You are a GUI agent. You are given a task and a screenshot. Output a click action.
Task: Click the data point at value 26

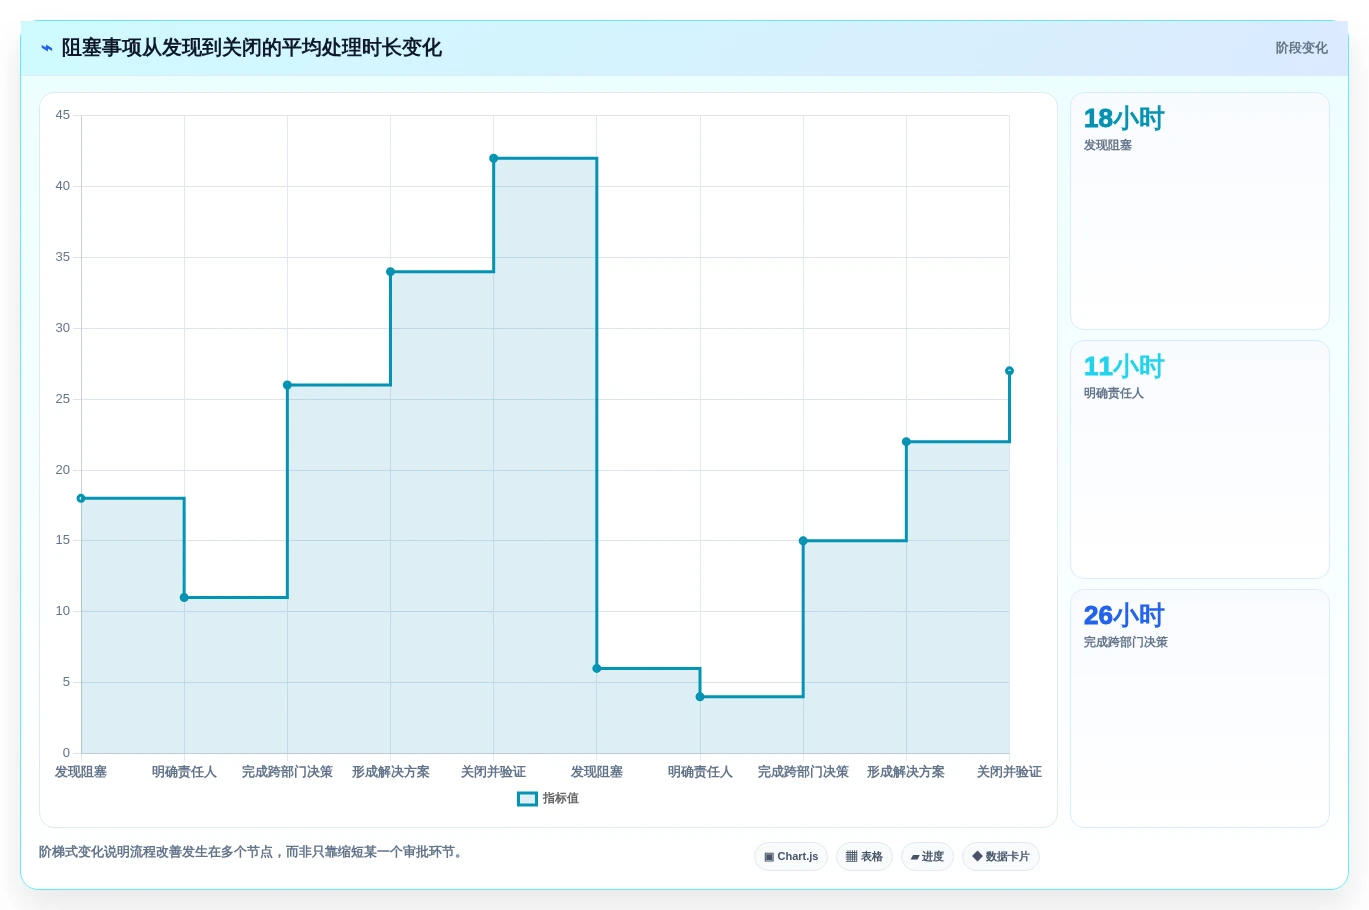tap(287, 385)
